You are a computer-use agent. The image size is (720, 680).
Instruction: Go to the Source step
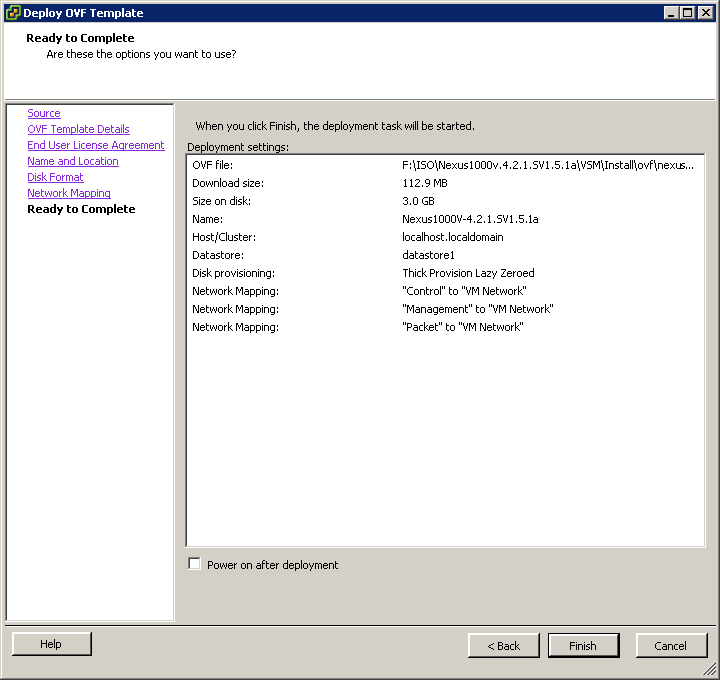point(44,113)
